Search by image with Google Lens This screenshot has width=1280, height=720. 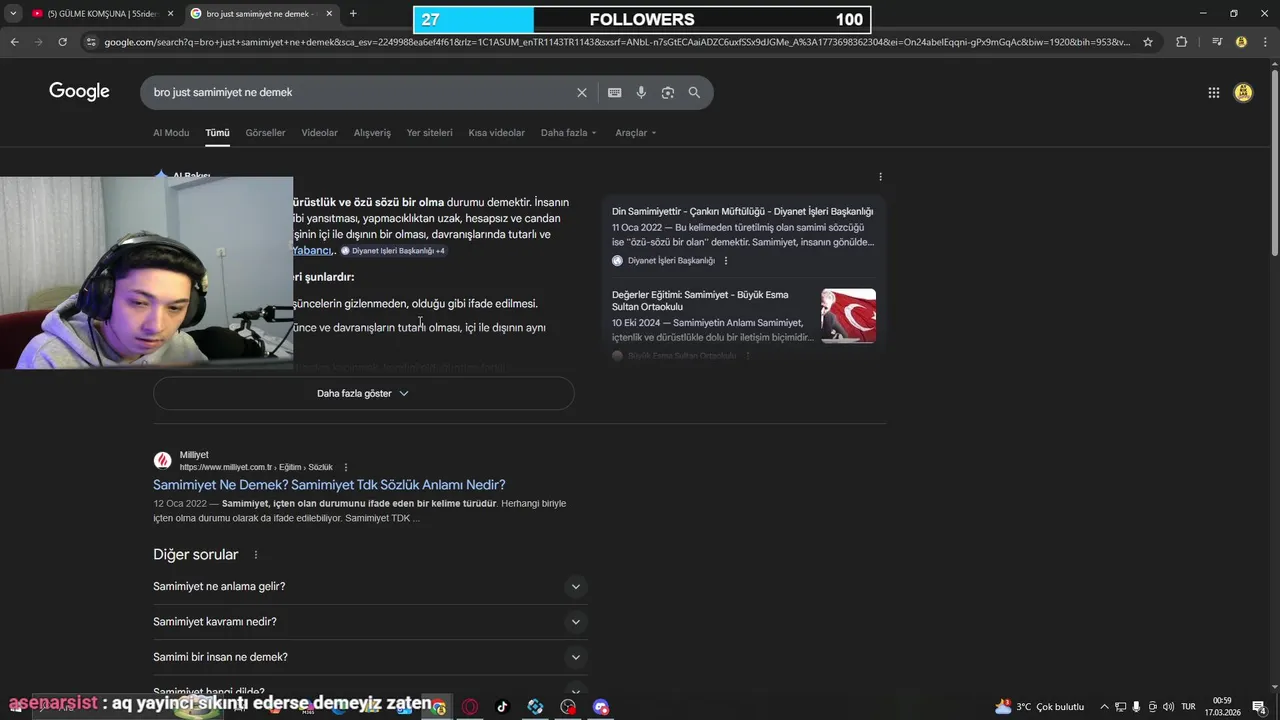pyautogui.click(x=667, y=92)
